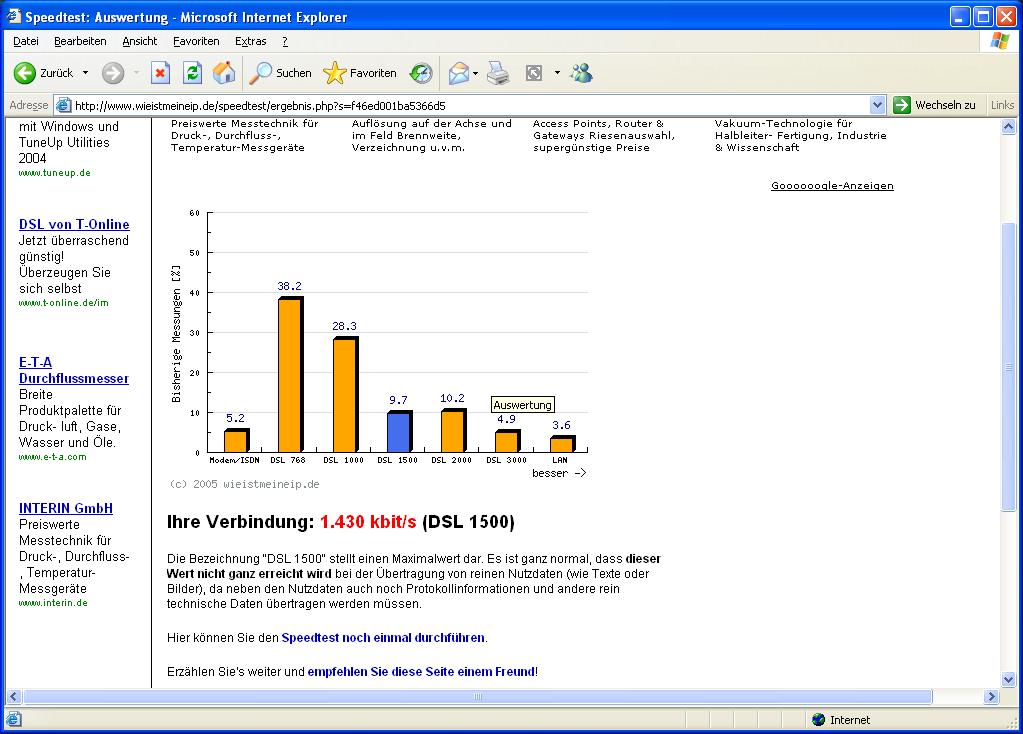Click the Goooooogle-Anzeigen link
This screenshot has width=1023, height=734.
coord(832,185)
